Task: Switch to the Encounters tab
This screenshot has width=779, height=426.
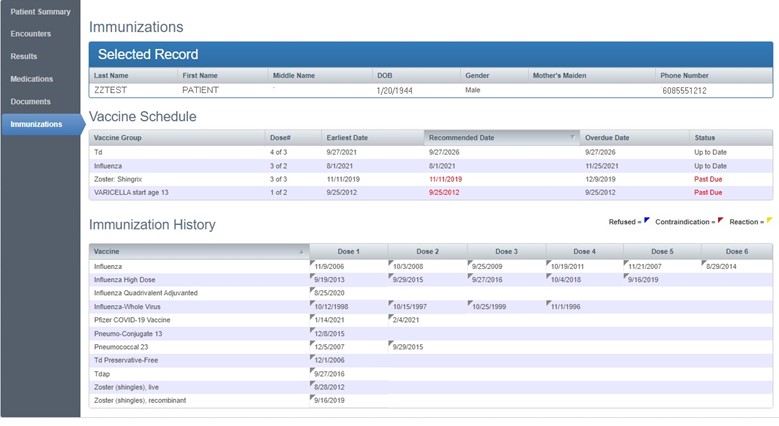Action: click(x=31, y=34)
